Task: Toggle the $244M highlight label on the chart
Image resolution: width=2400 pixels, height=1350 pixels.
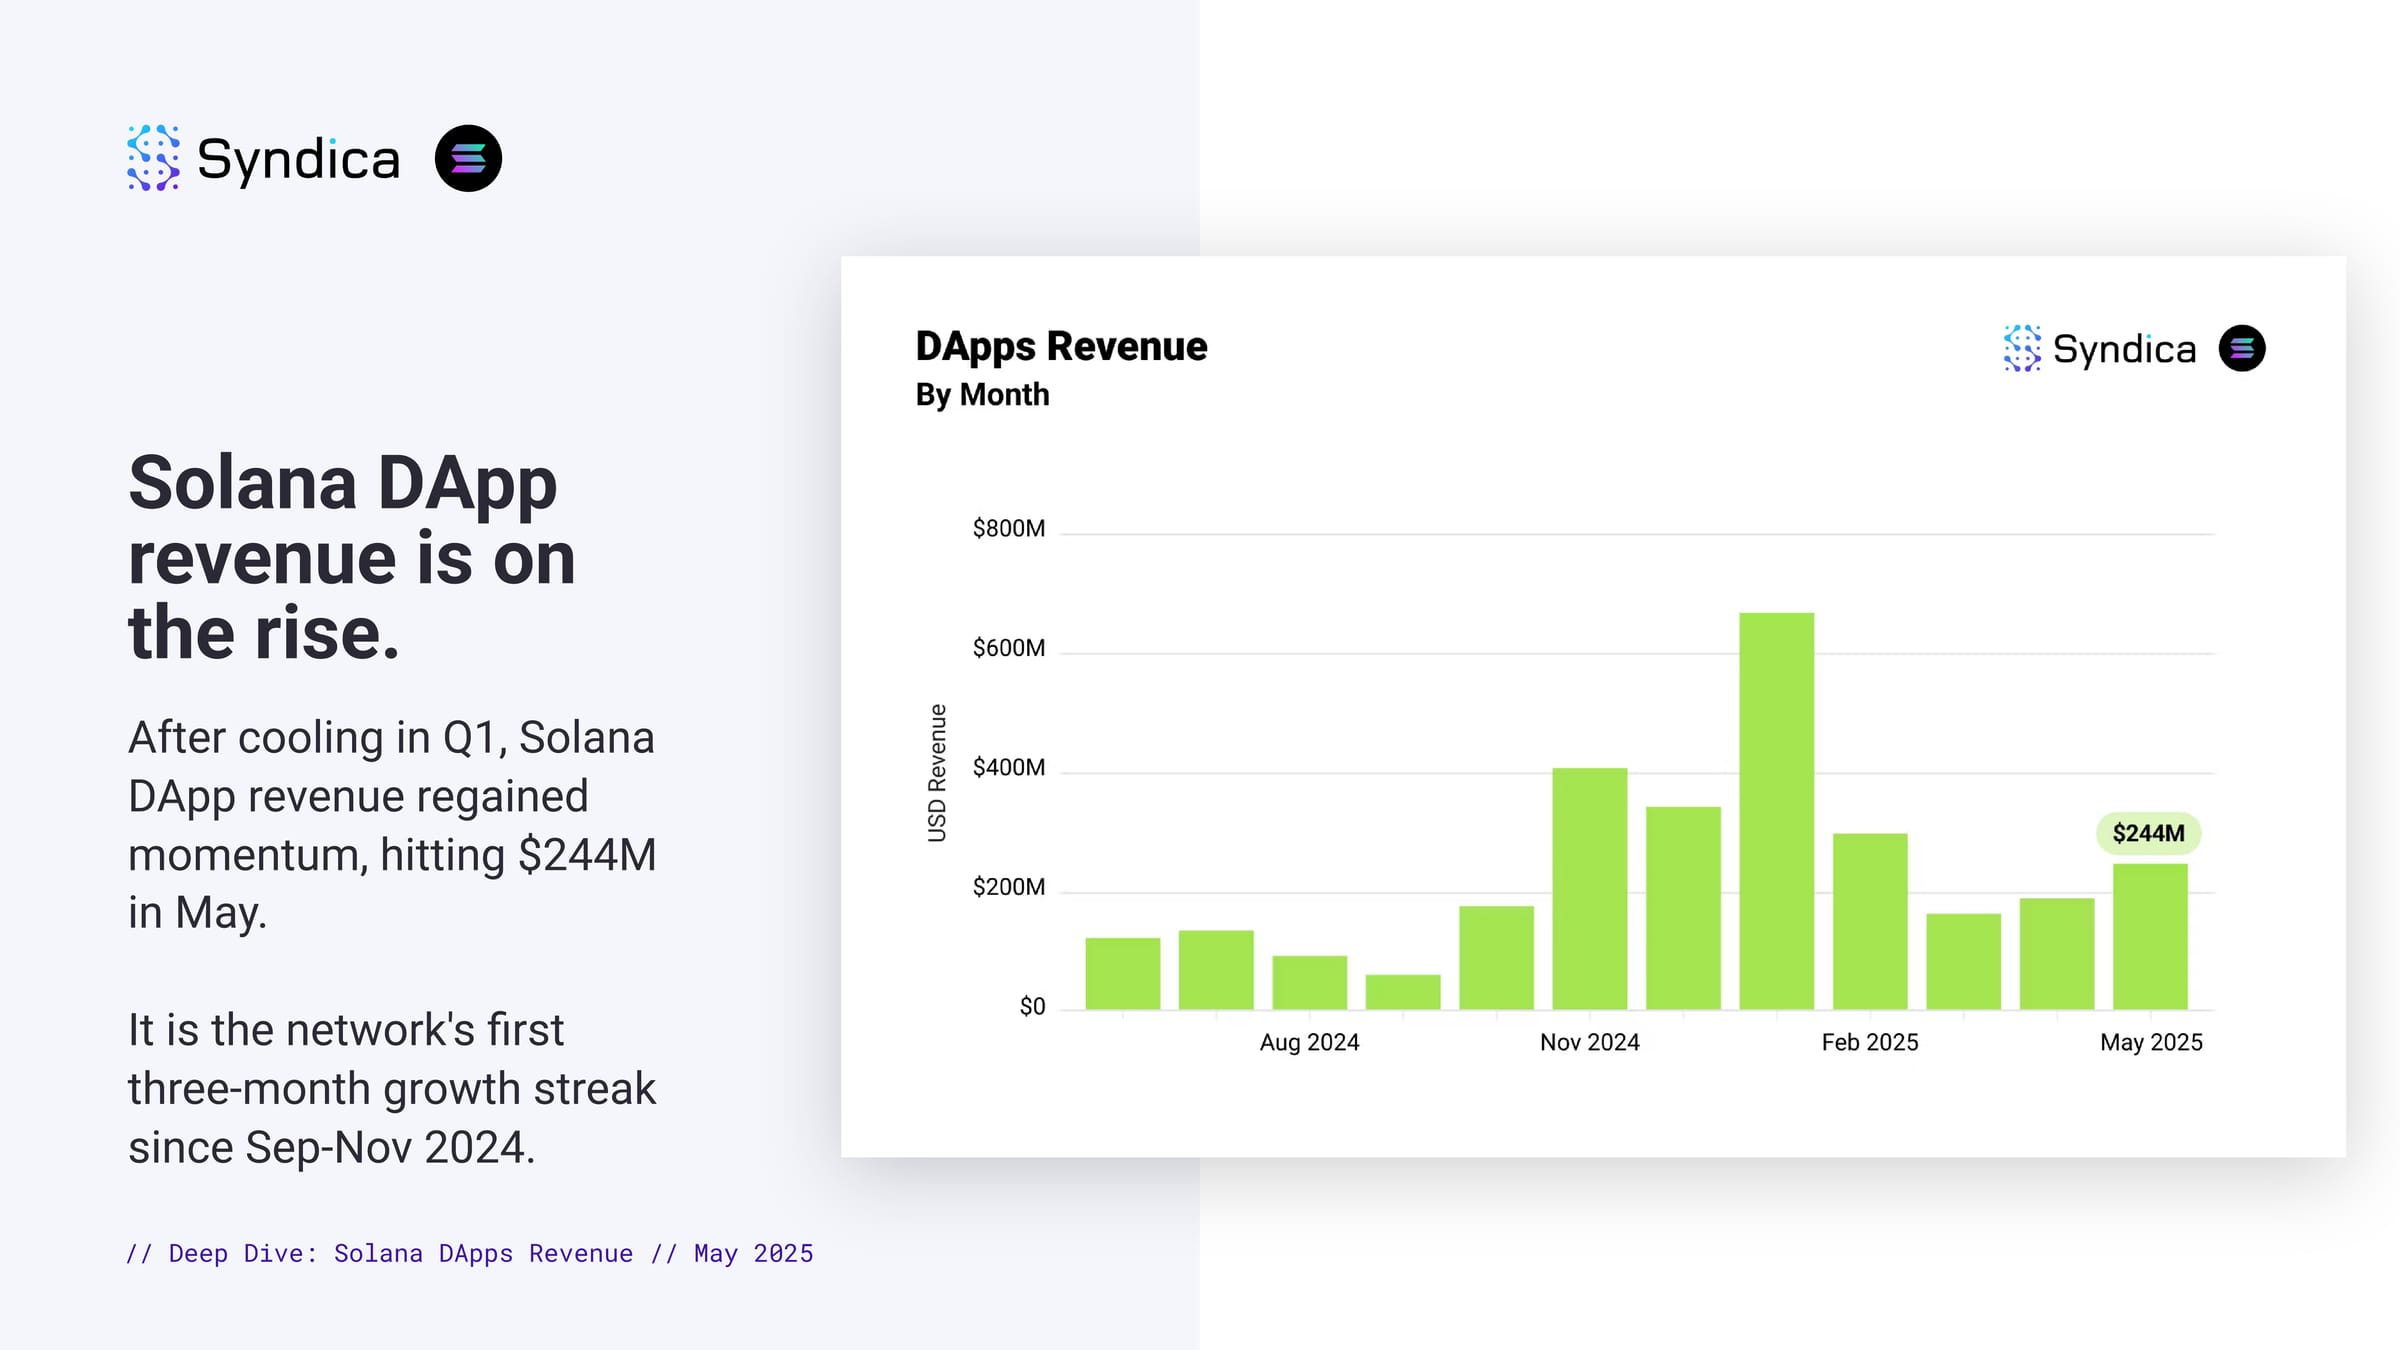Action: click(x=2149, y=832)
